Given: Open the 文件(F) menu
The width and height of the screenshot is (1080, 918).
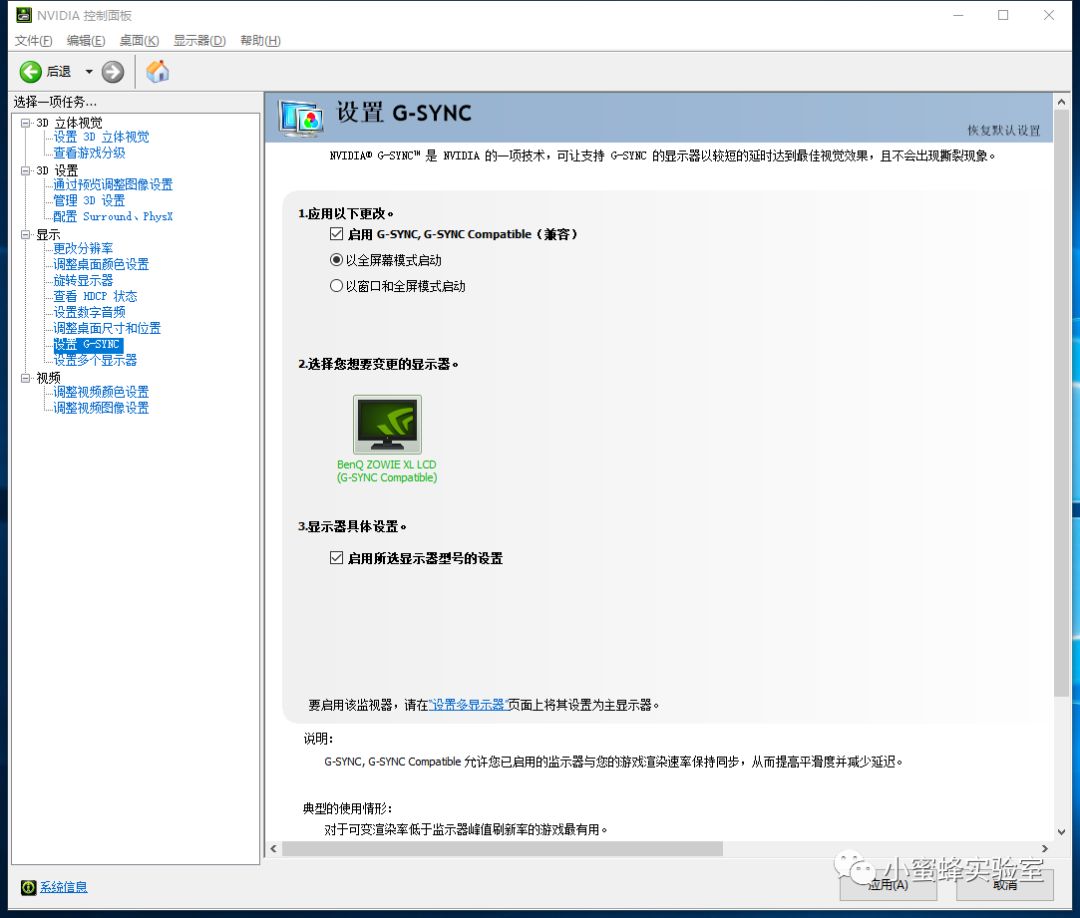Looking at the screenshot, I should tap(33, 41).
